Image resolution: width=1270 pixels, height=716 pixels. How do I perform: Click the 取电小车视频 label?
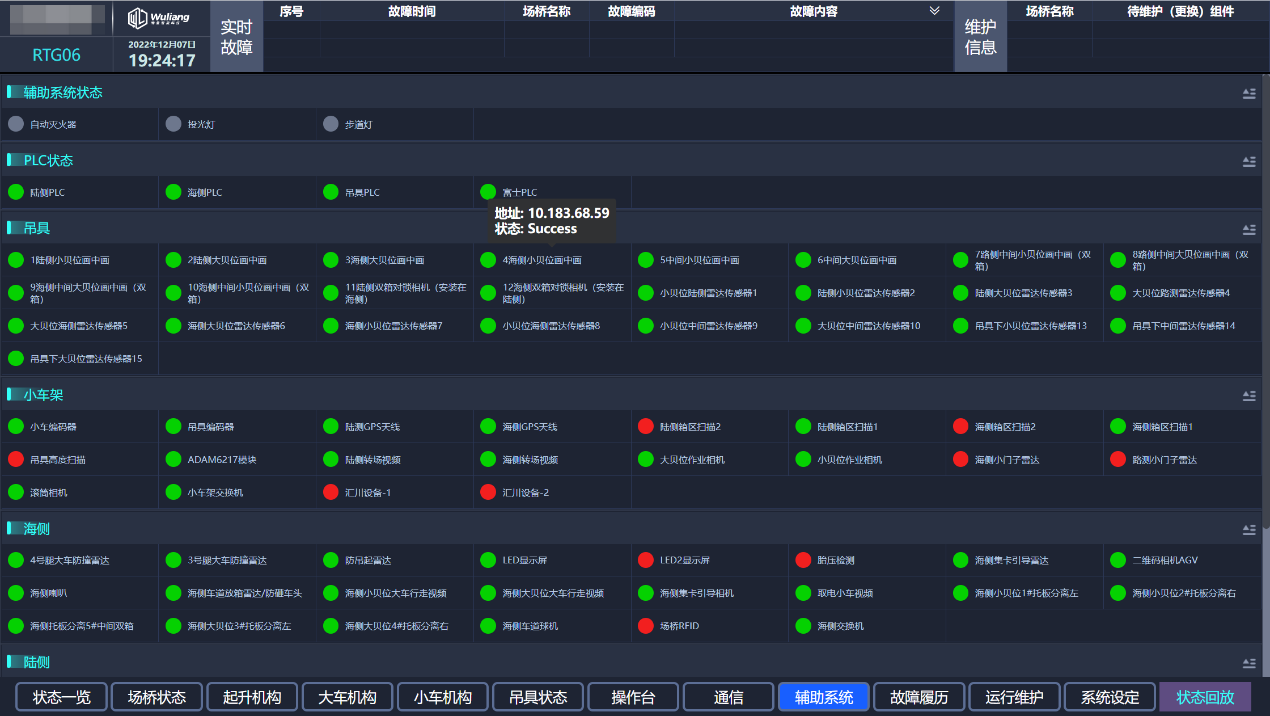click(x=845, y=593)
